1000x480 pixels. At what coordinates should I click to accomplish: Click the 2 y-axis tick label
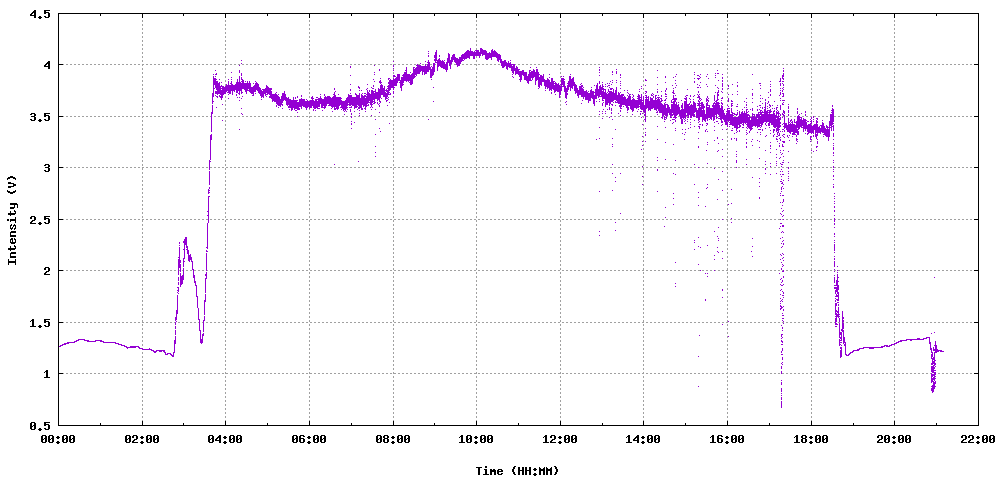pyautogui.click(x=47, y=271)
